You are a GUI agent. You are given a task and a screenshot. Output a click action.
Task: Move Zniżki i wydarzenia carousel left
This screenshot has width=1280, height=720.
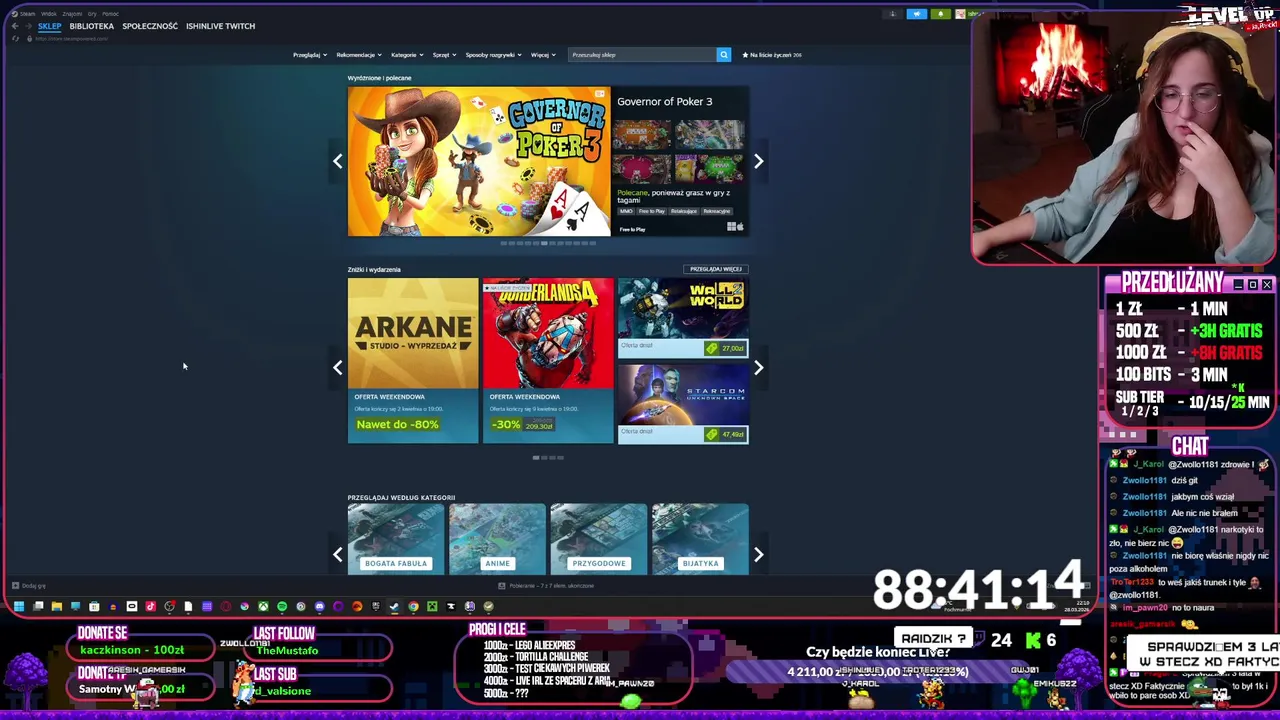click(x=338, y=368)
